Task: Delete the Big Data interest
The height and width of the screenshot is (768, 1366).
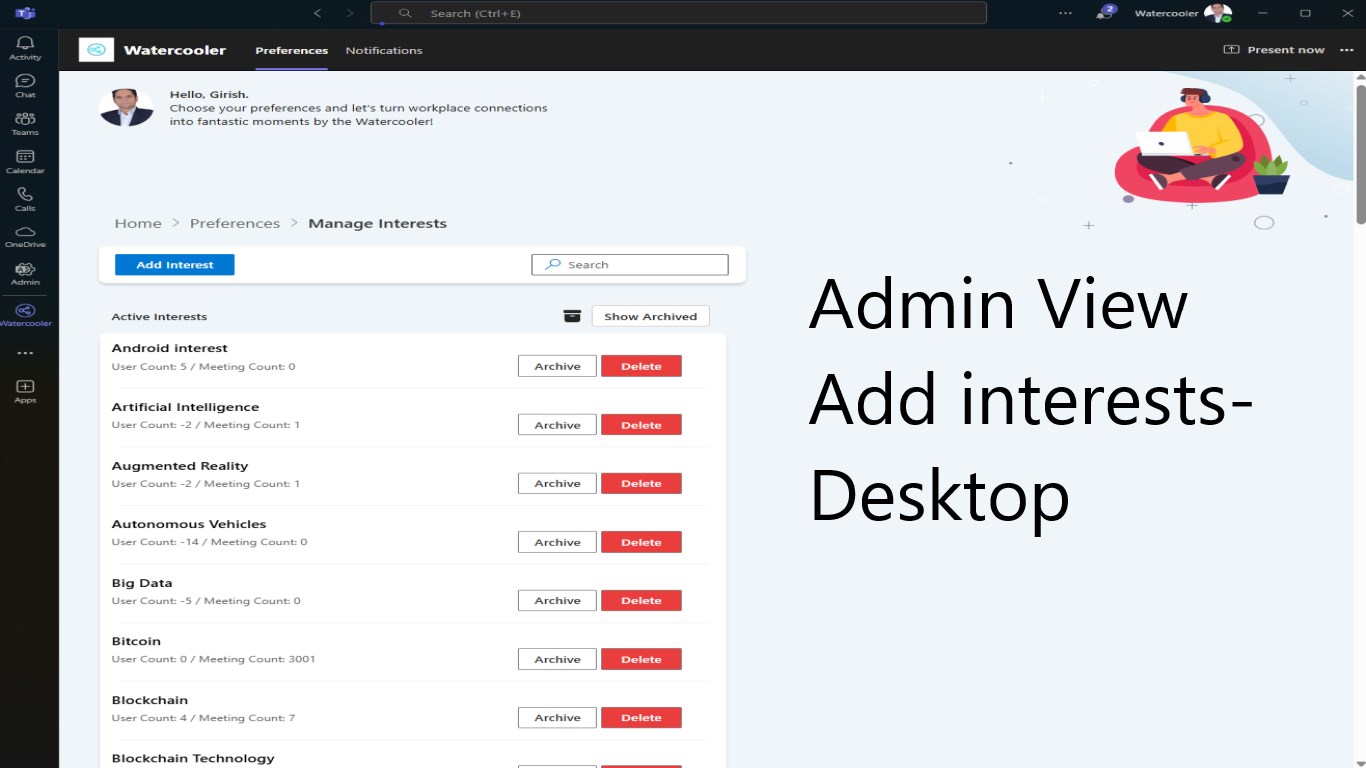Action: pos(641,600)
